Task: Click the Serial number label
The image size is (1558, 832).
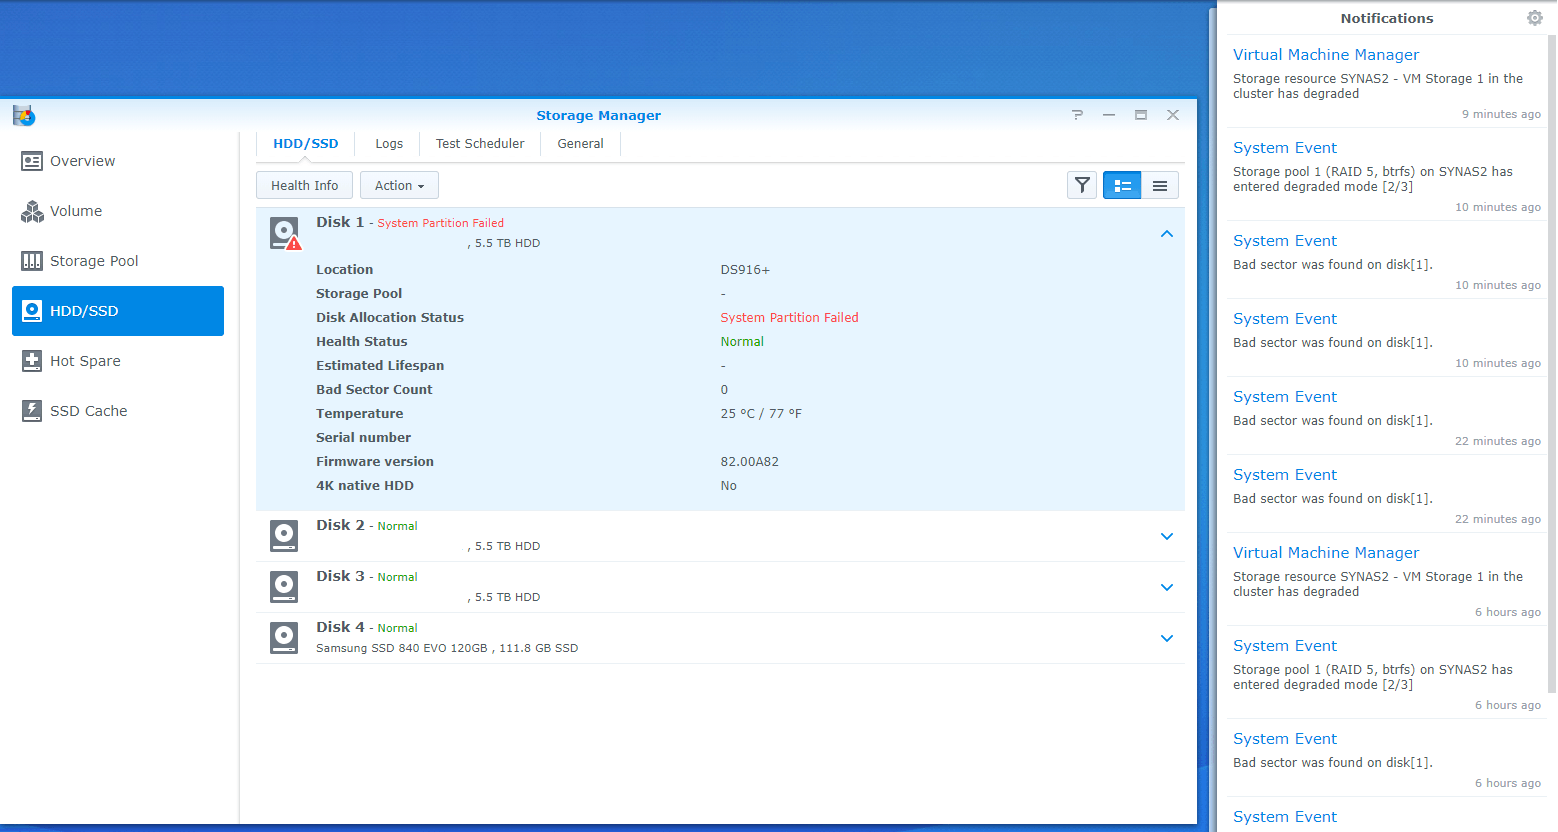Action: (364, 438)
